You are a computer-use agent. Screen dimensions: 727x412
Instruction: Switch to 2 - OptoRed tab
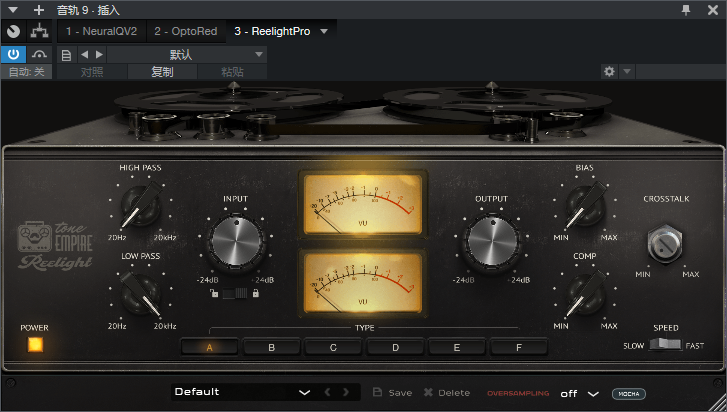pos(186,32)
